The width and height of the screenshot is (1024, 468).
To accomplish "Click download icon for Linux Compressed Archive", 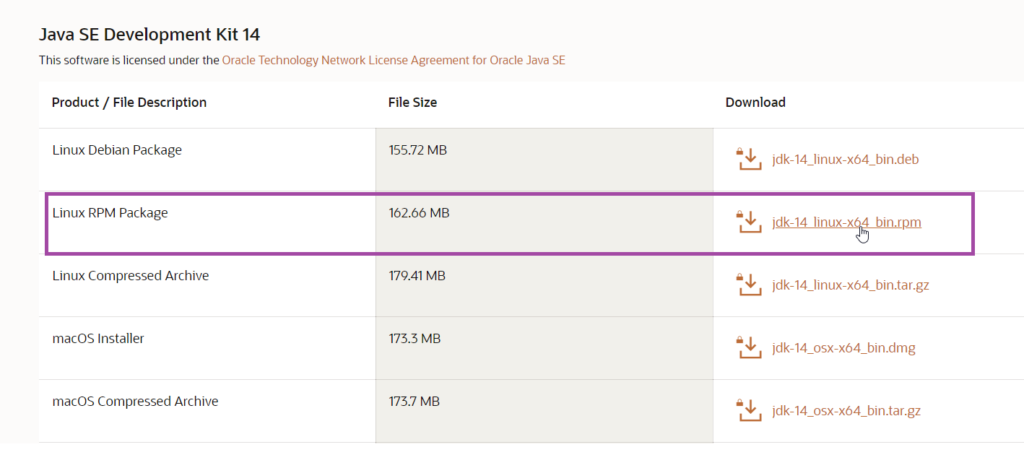I will coord(748,285).
